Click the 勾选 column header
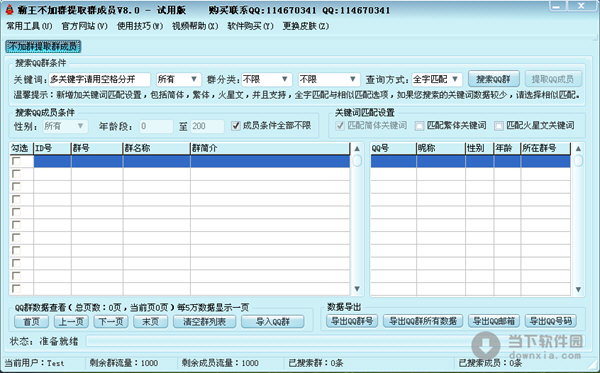Image resolution: width=600 pixels, height=373 pixels. [21, 148]
